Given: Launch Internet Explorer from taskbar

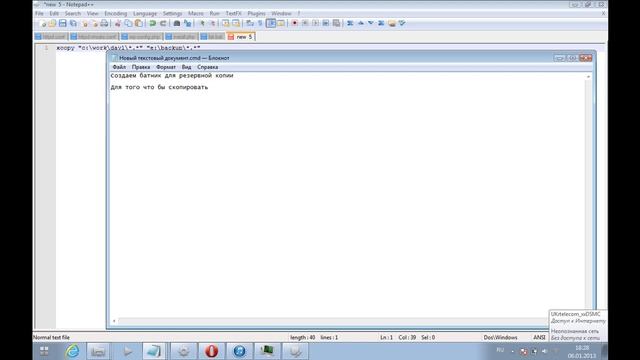Looking at the screenshot, I should 72,351.
